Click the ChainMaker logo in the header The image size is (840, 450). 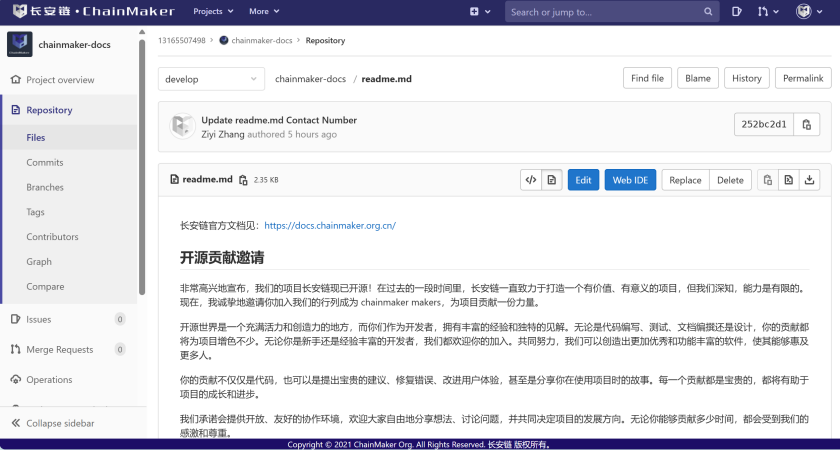(x=94, y=11)
